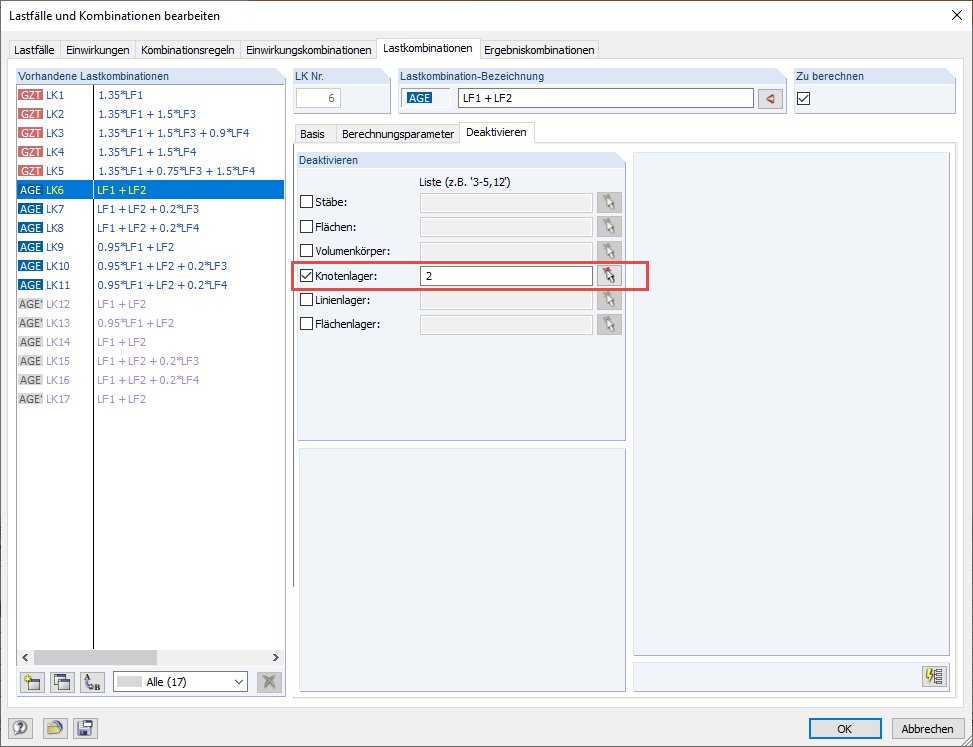Click the lightning list icon at bottom right
Image resolution: width=973 pixels, height=747 pixels.
(x=935, y=676)
